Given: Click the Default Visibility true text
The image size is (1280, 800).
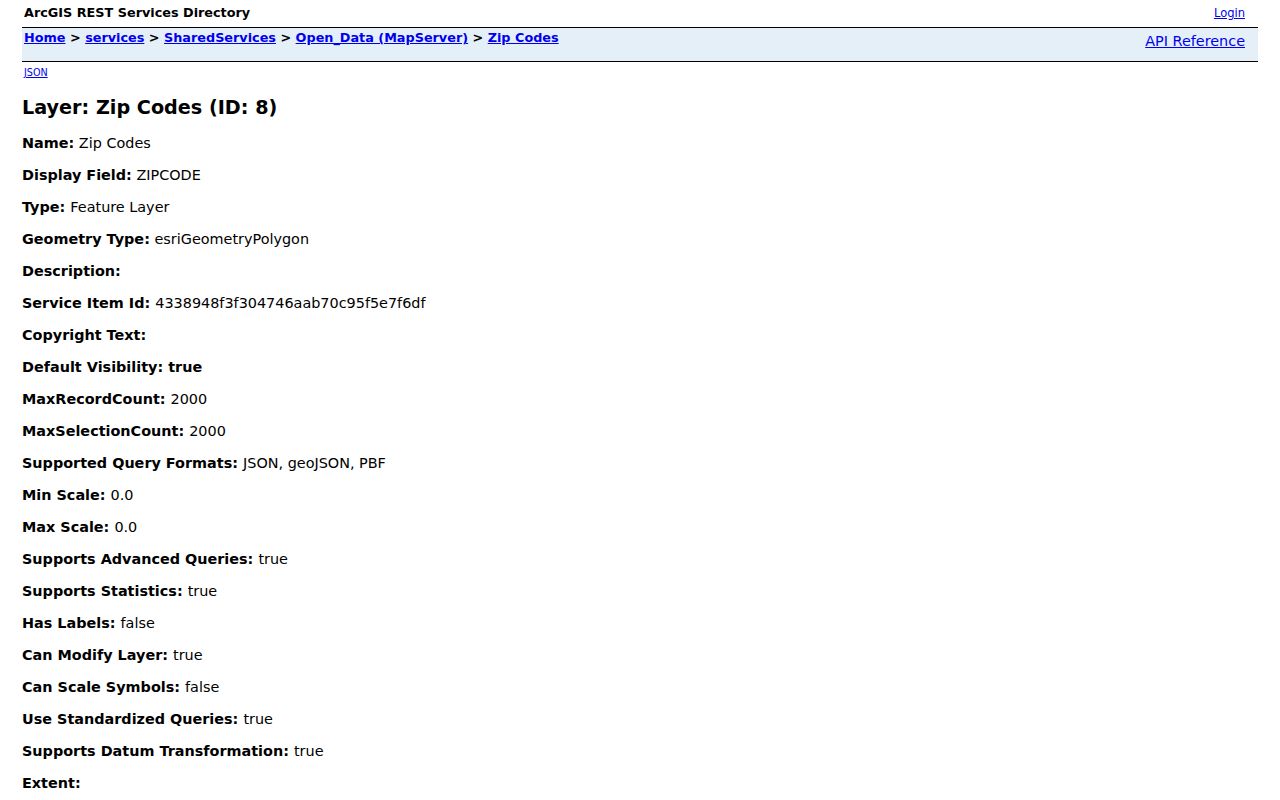Looking at the screenshot, I should tap(112, 367).
